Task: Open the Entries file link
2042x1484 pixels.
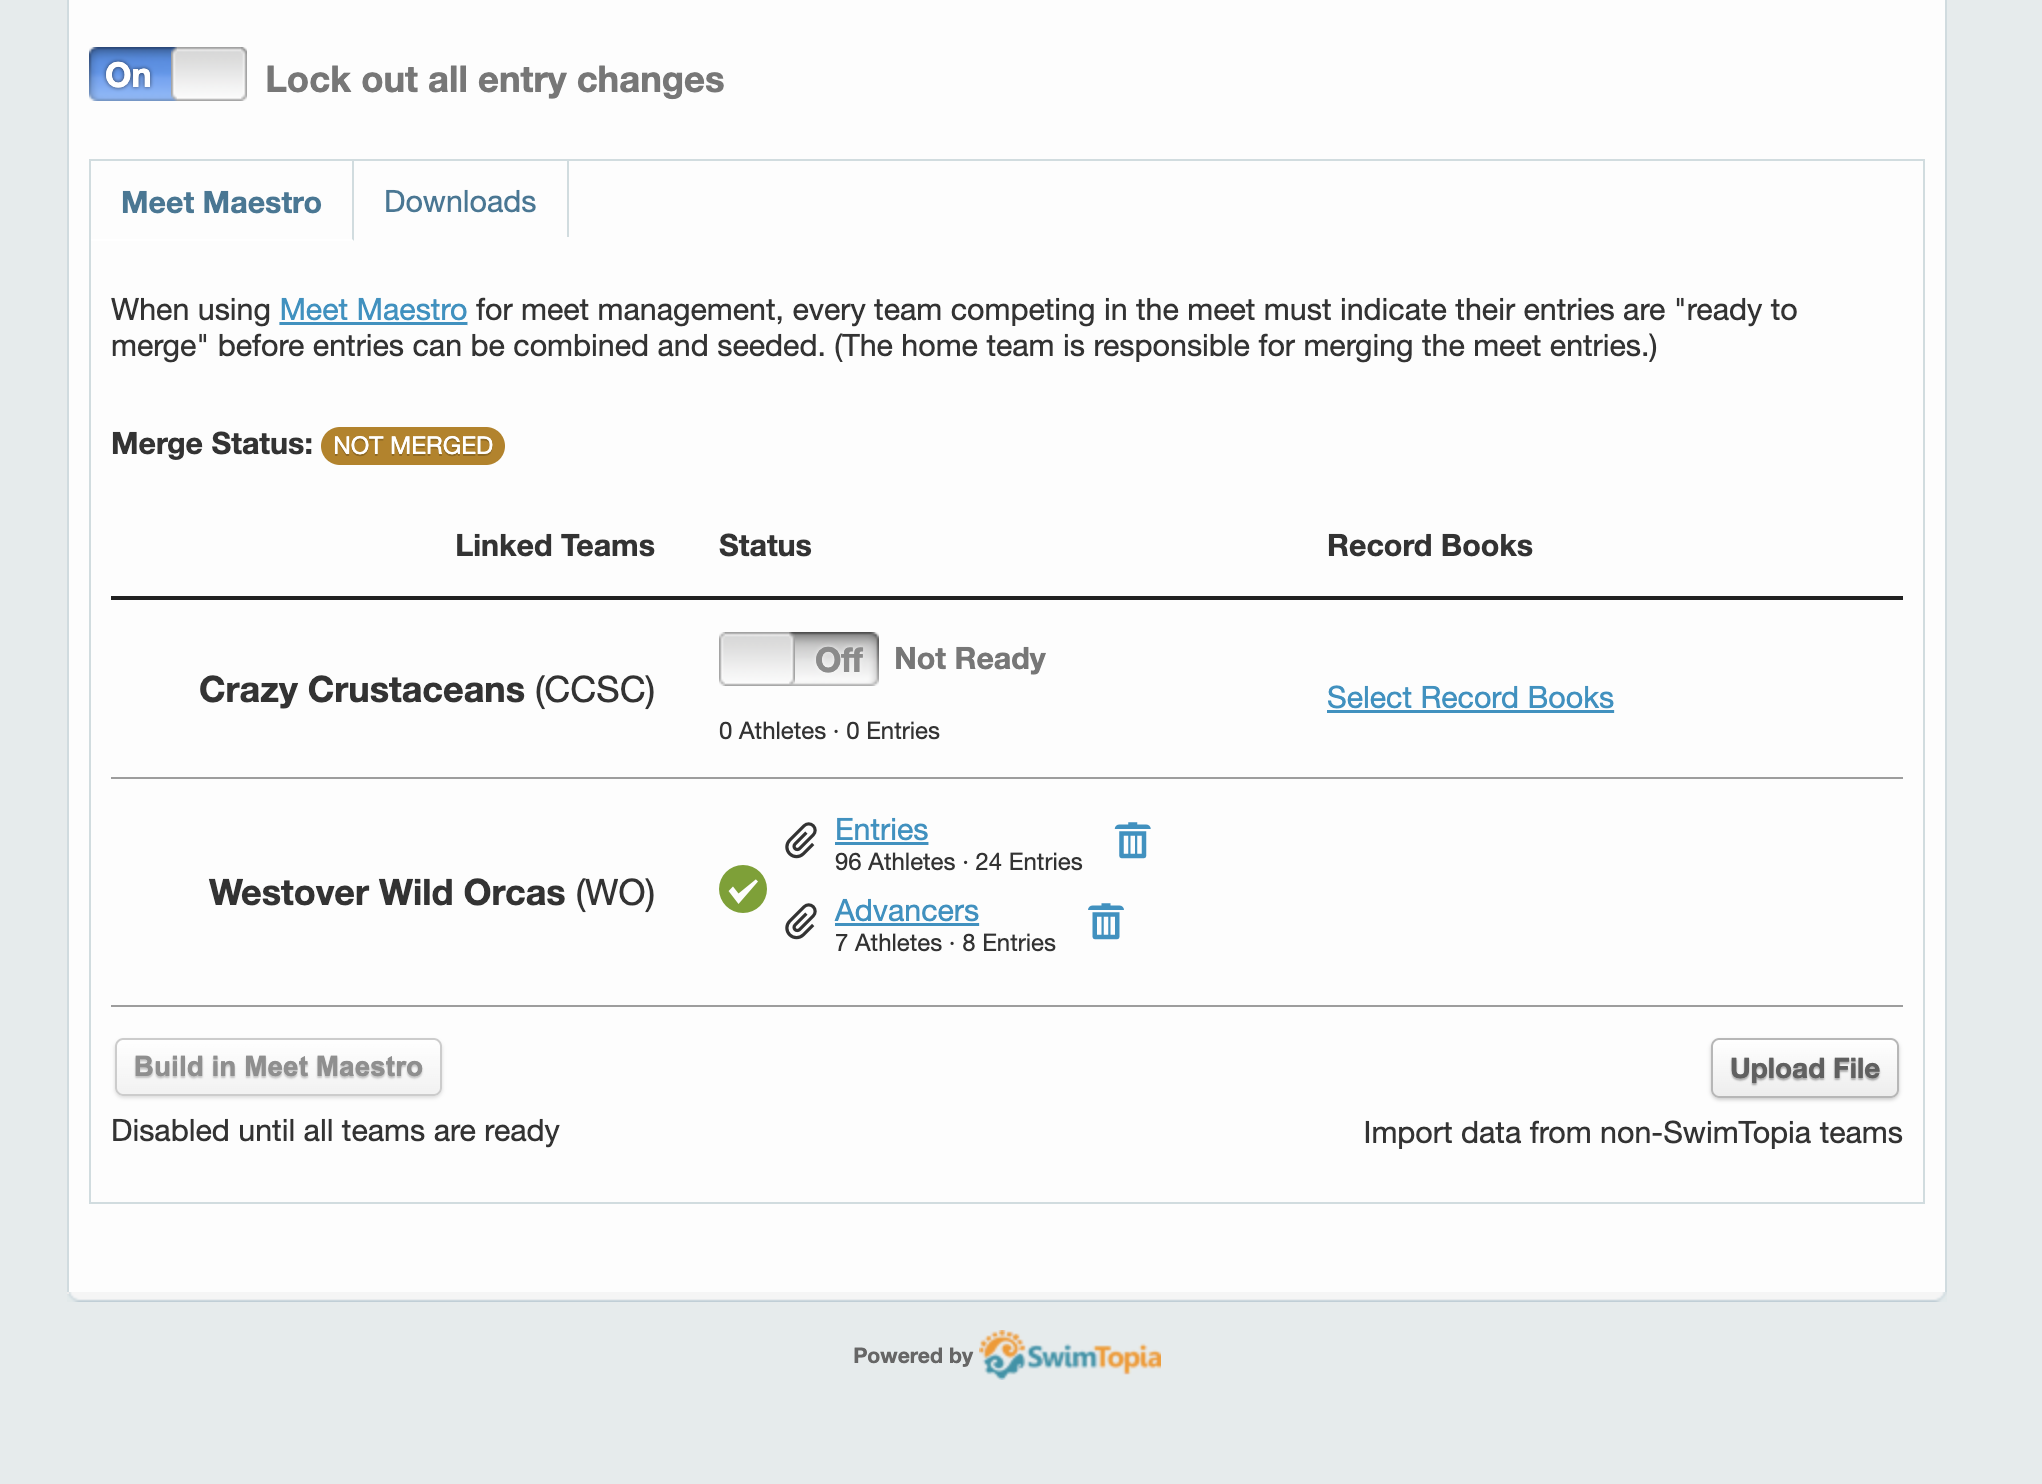Action: [881, 829]
